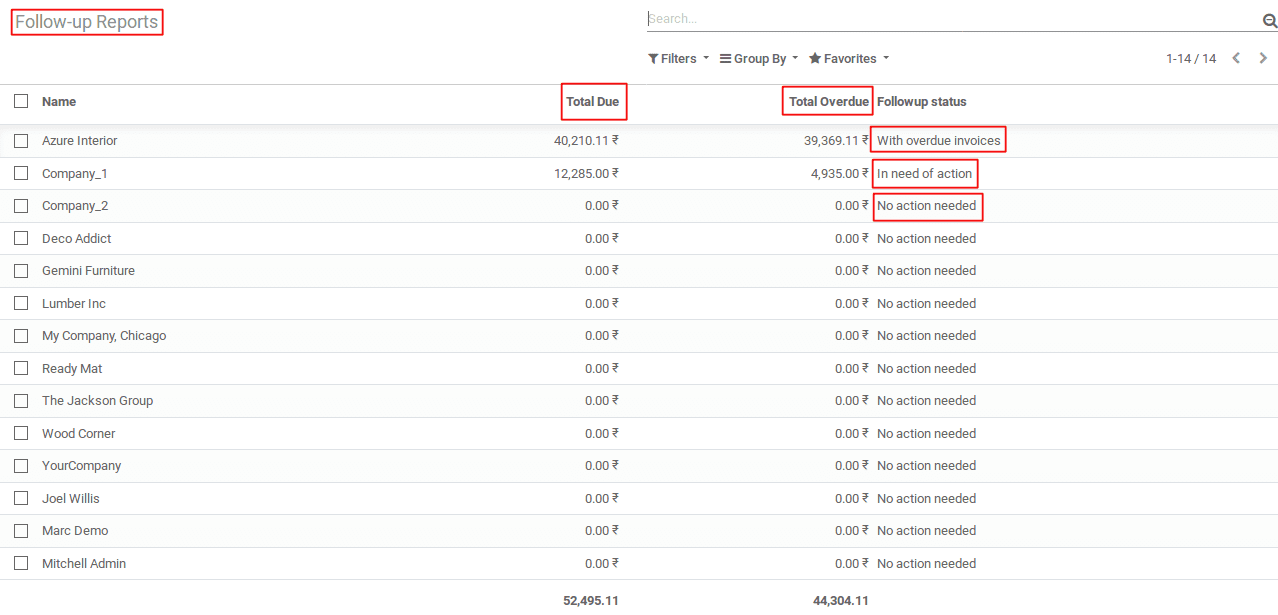Open the Azure Interior record
The height and width of the screenshot is (615, 1278).
click(x=80, y=141)
